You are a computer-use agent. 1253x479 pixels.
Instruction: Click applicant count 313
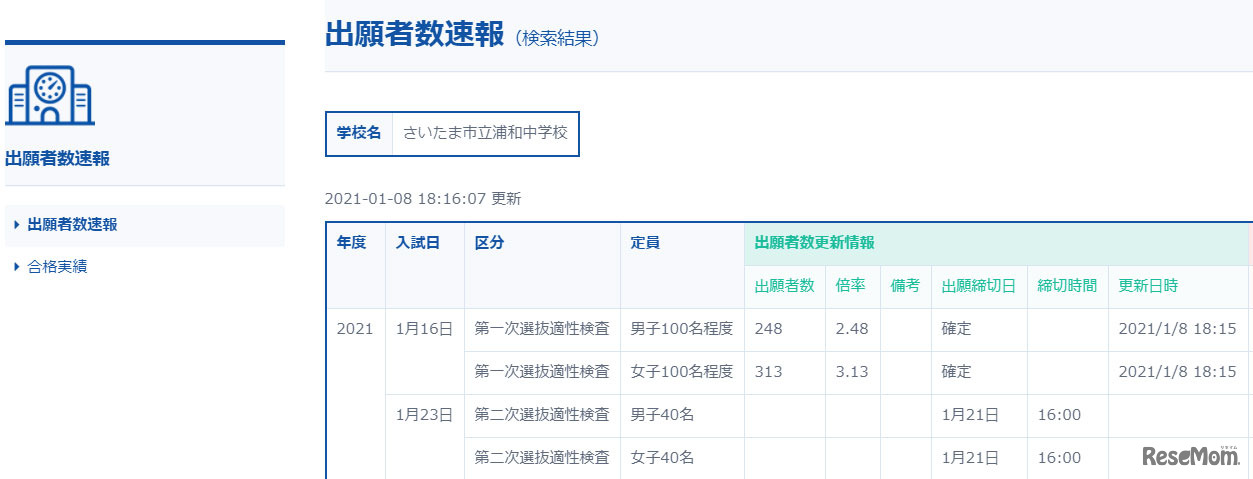pos(769,371)
